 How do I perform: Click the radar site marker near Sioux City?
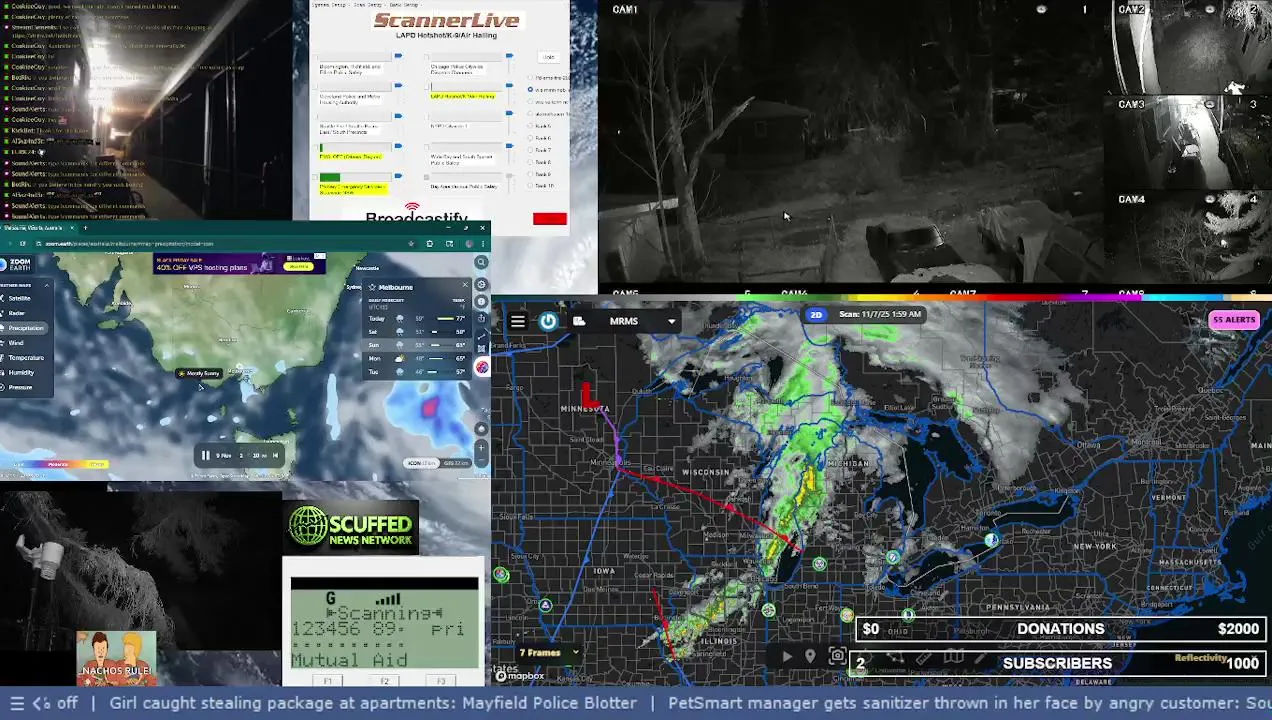click(501, 574)
